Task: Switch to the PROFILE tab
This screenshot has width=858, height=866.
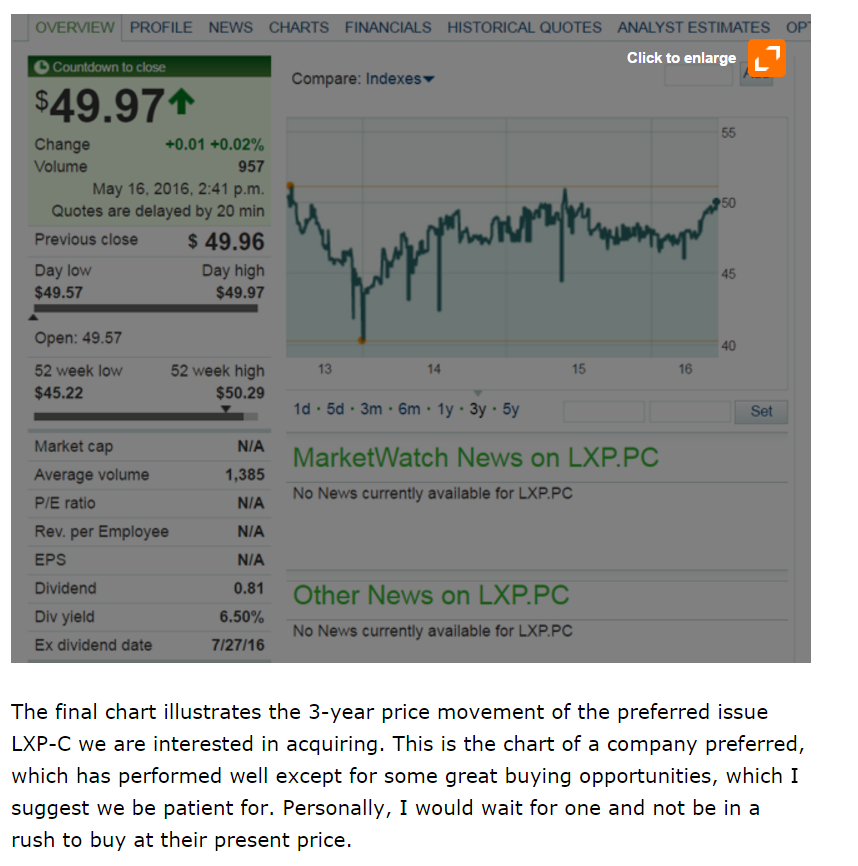Action: pyautogui.click(x=161, y=27)
